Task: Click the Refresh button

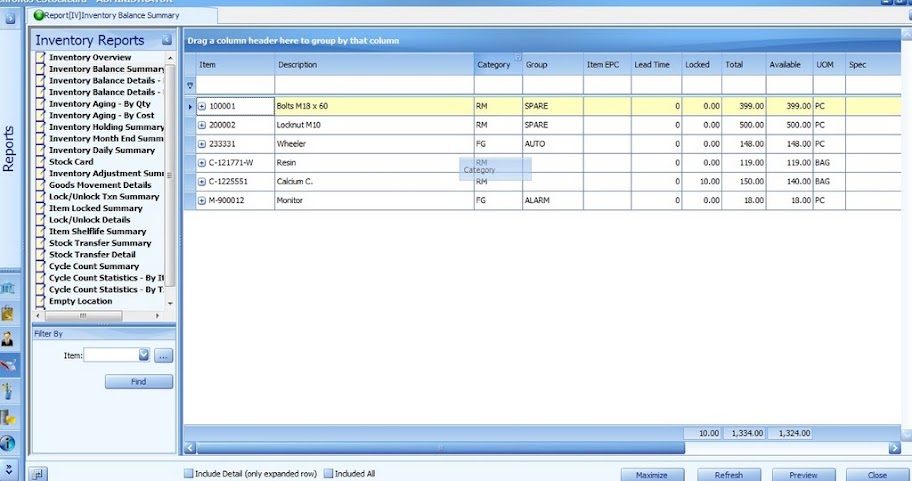Action: [x=729, y=475]
